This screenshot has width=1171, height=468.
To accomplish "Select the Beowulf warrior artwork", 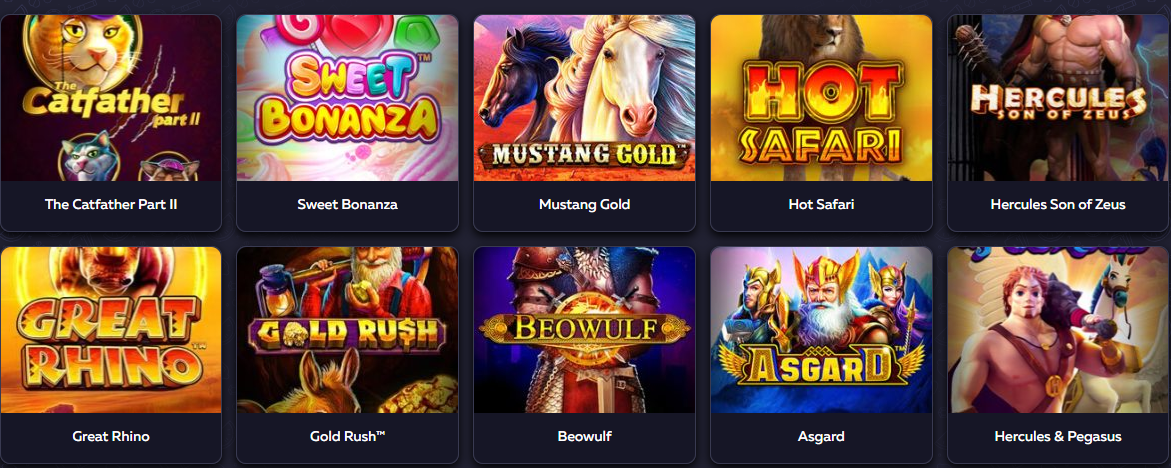I will click(585, 330).
